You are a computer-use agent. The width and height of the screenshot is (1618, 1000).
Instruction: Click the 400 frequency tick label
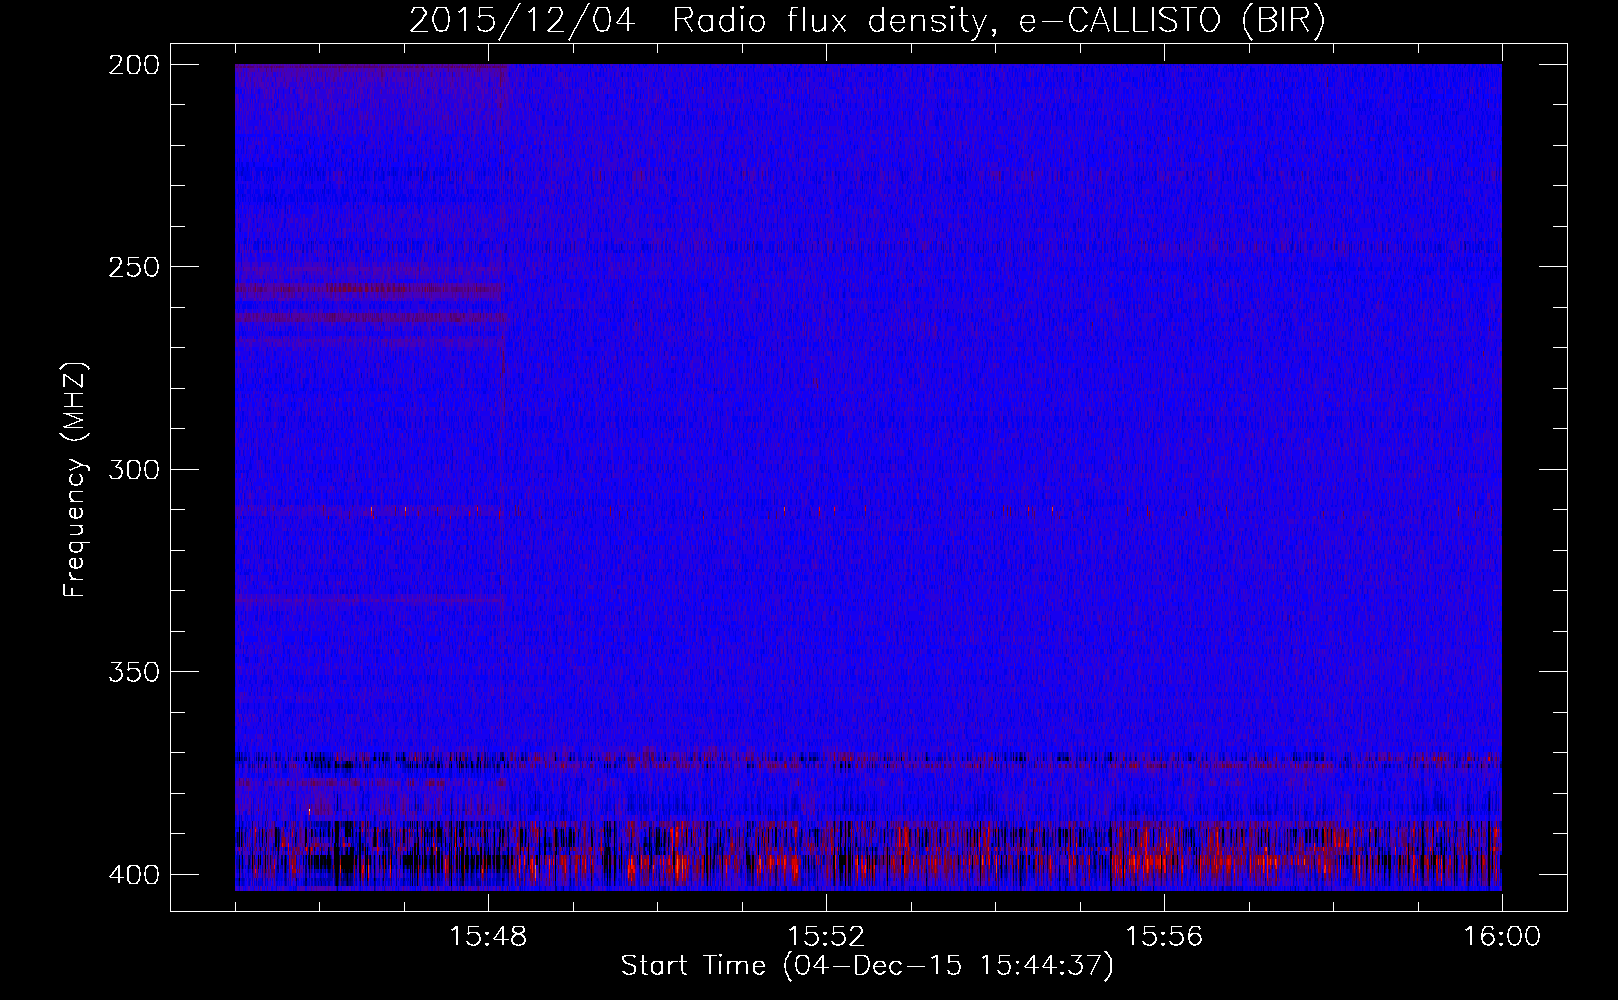click(x=133, y=874)
